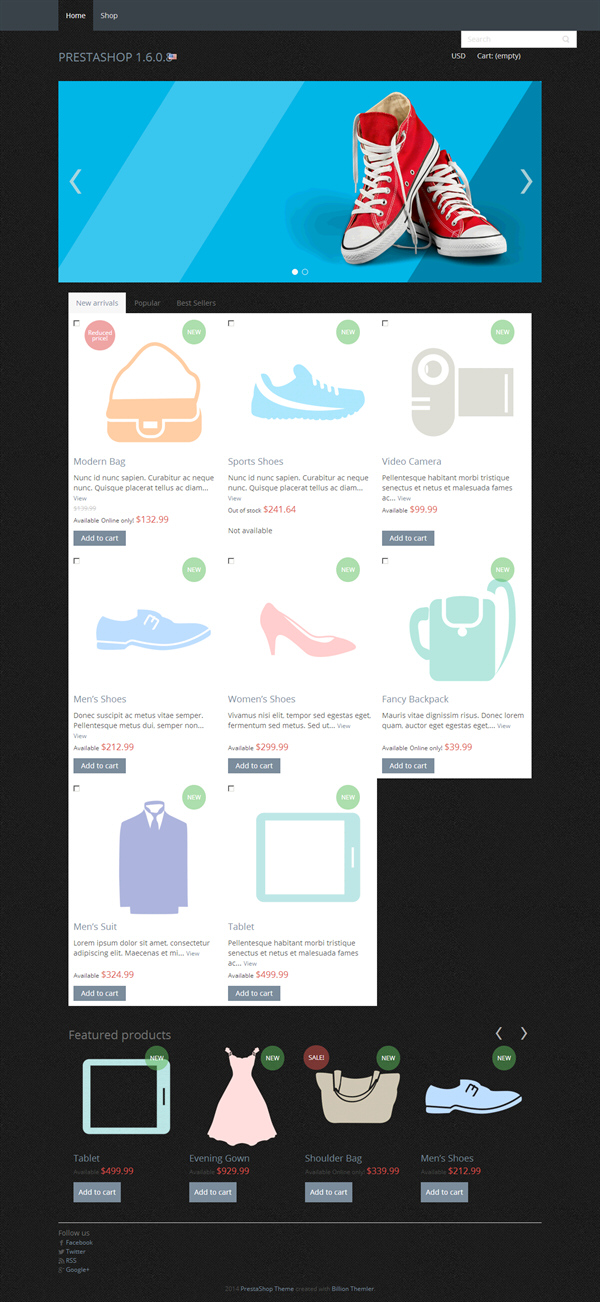
Task: Open the Shop menu item
Action: click(x=109, y=16)
